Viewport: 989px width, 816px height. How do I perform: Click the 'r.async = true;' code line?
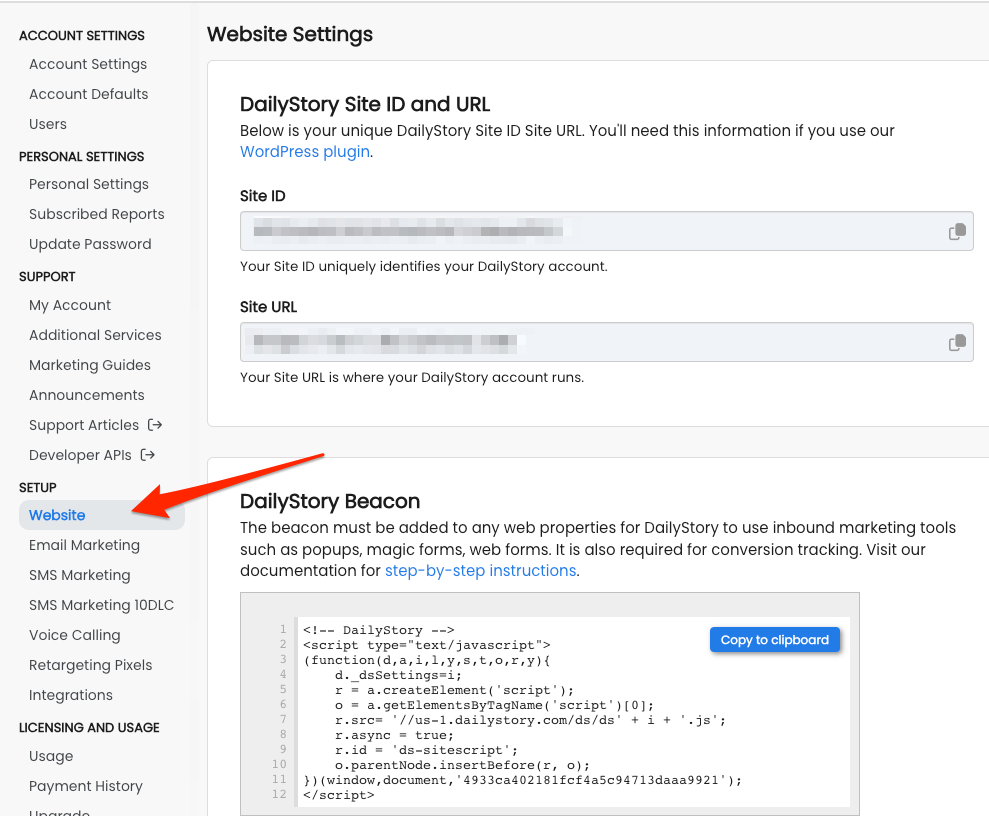(x=394, y=735)
